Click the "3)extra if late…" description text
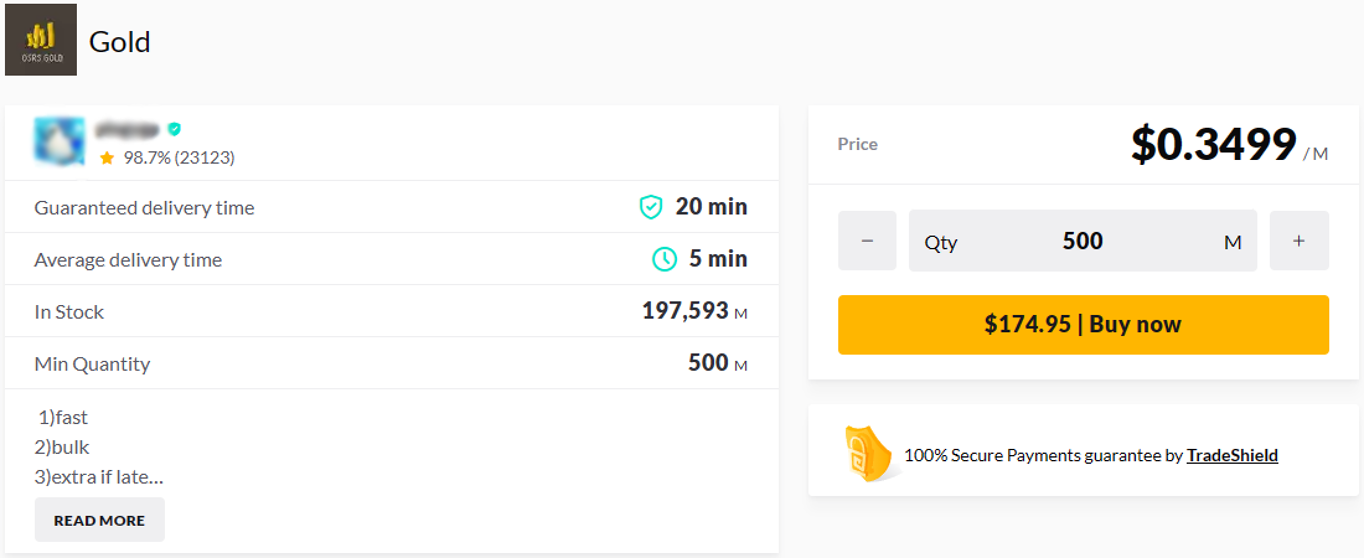The height and width of the screenshot is (558, 1364). click(99, 477)
